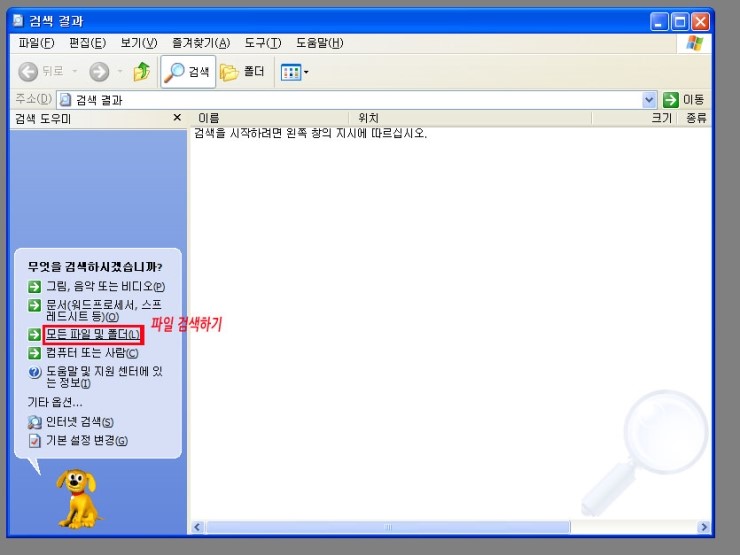Open the Folders (폴더) pane button
The width and height of the screenshot is (740, 555).
click(244, 72)
